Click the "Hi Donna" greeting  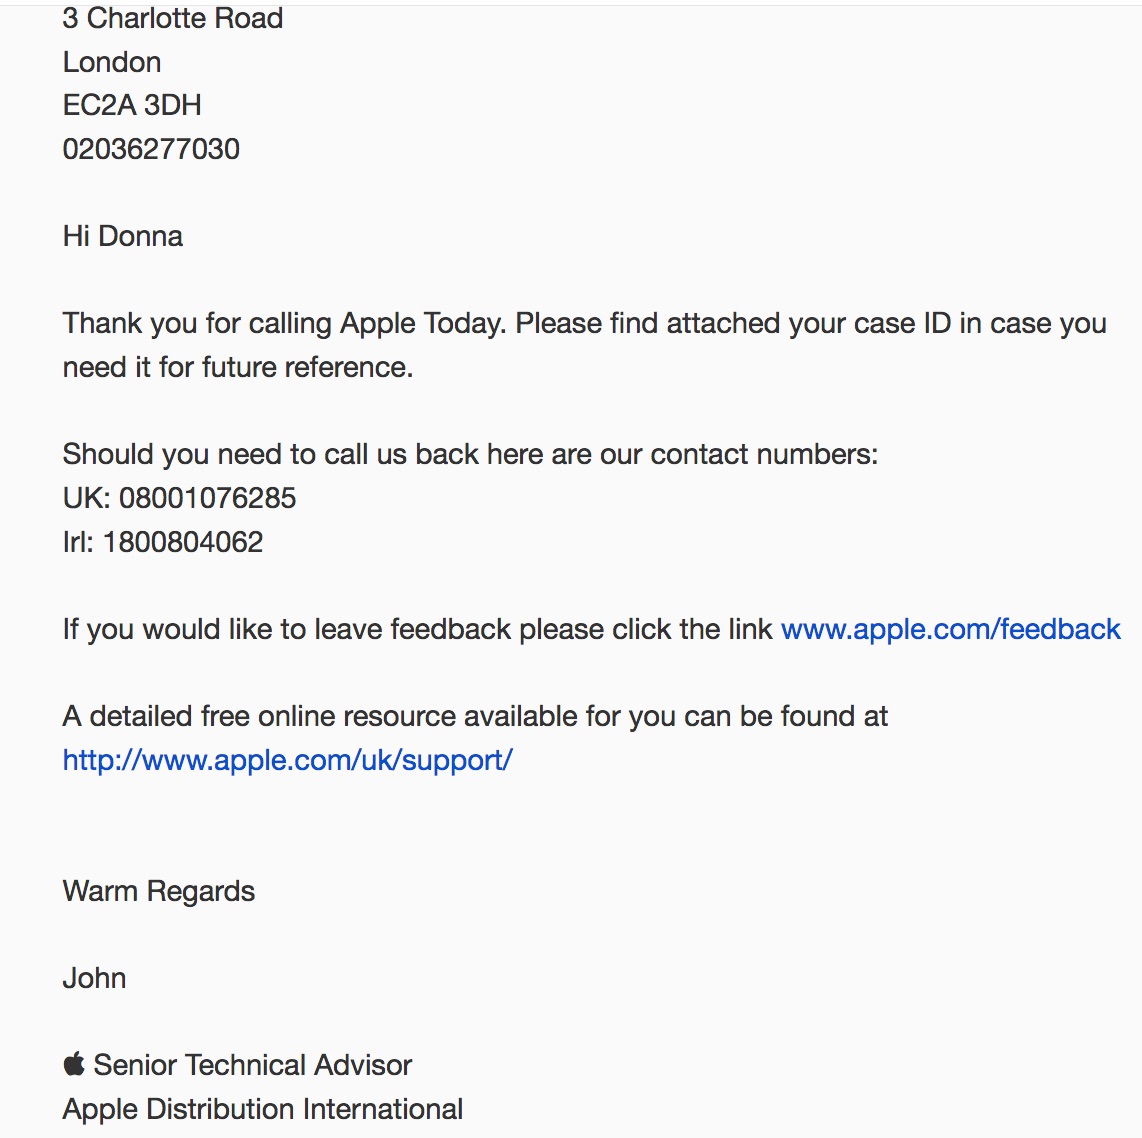click(123, 236)
